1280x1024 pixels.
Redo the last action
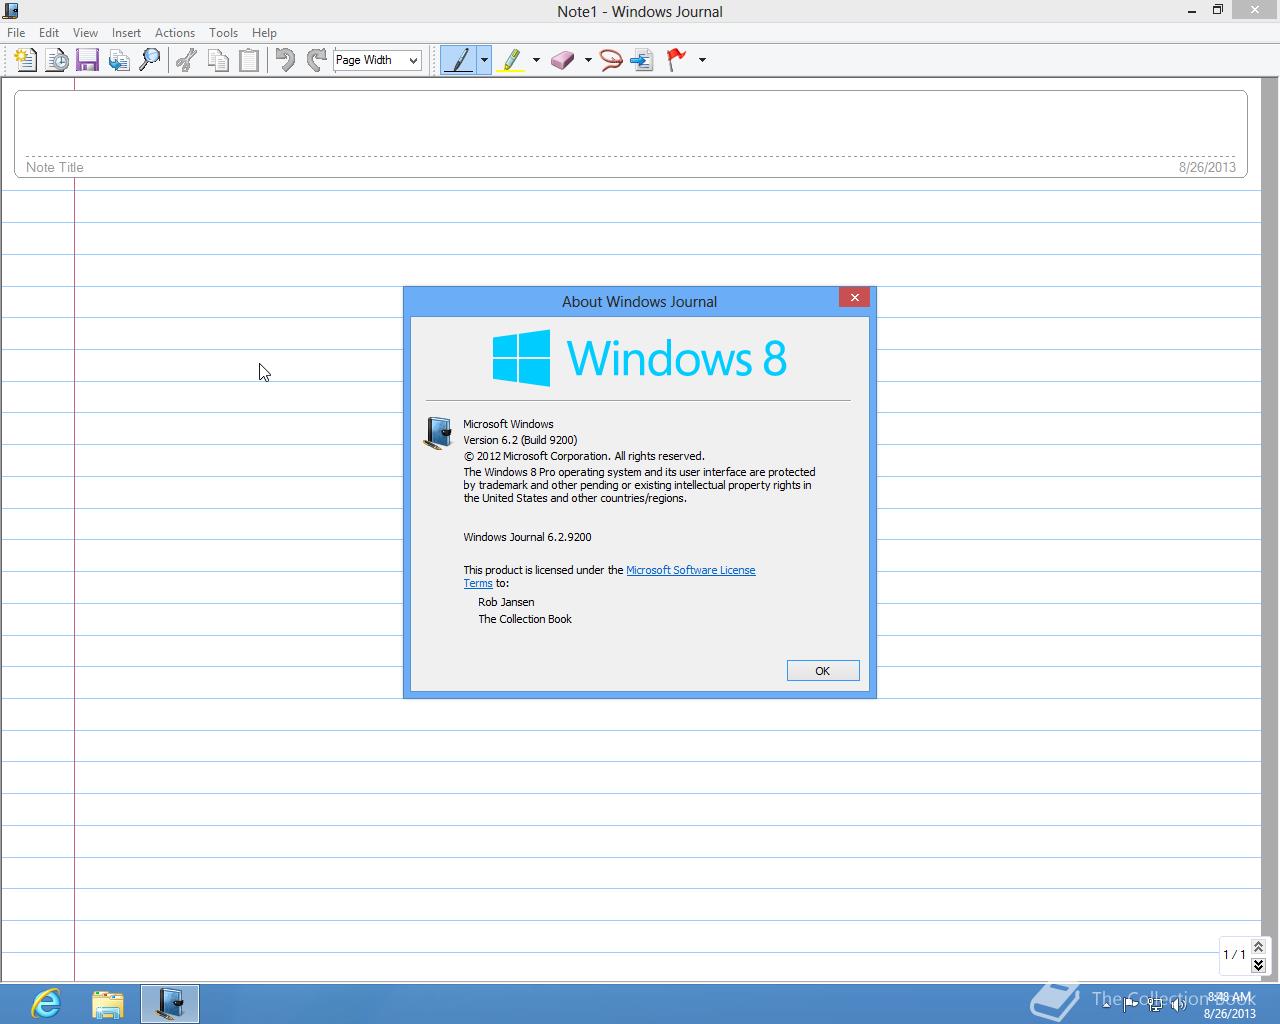[316, 60]
